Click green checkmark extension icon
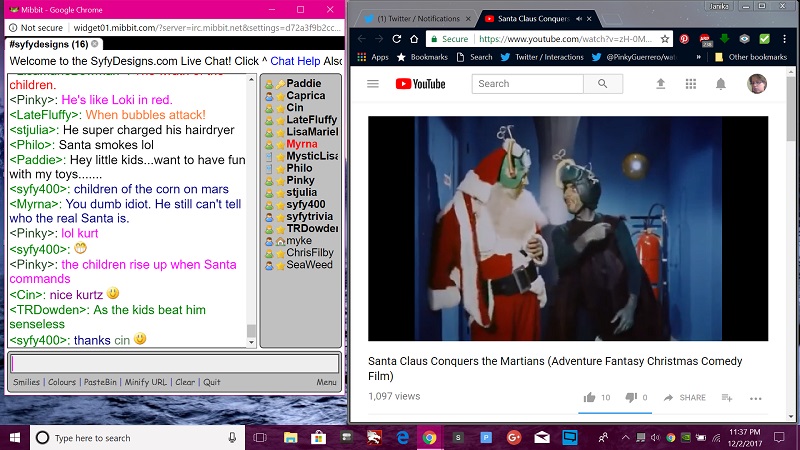Viewport: 800px width, 450px height. click(x=764, y=39)
